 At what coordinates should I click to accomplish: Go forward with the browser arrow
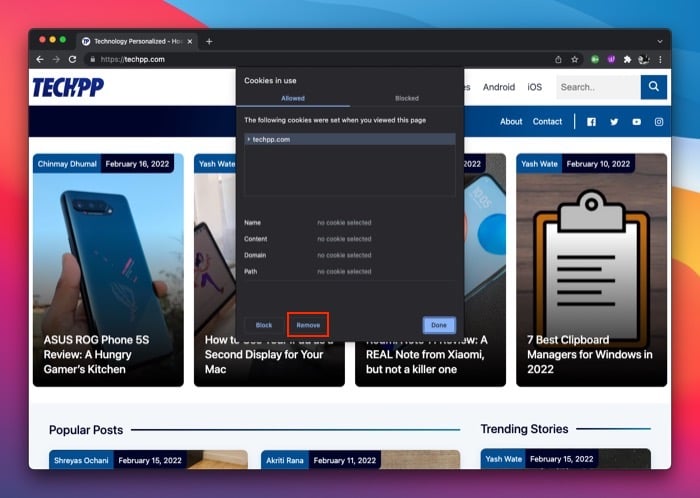(56, 59)
